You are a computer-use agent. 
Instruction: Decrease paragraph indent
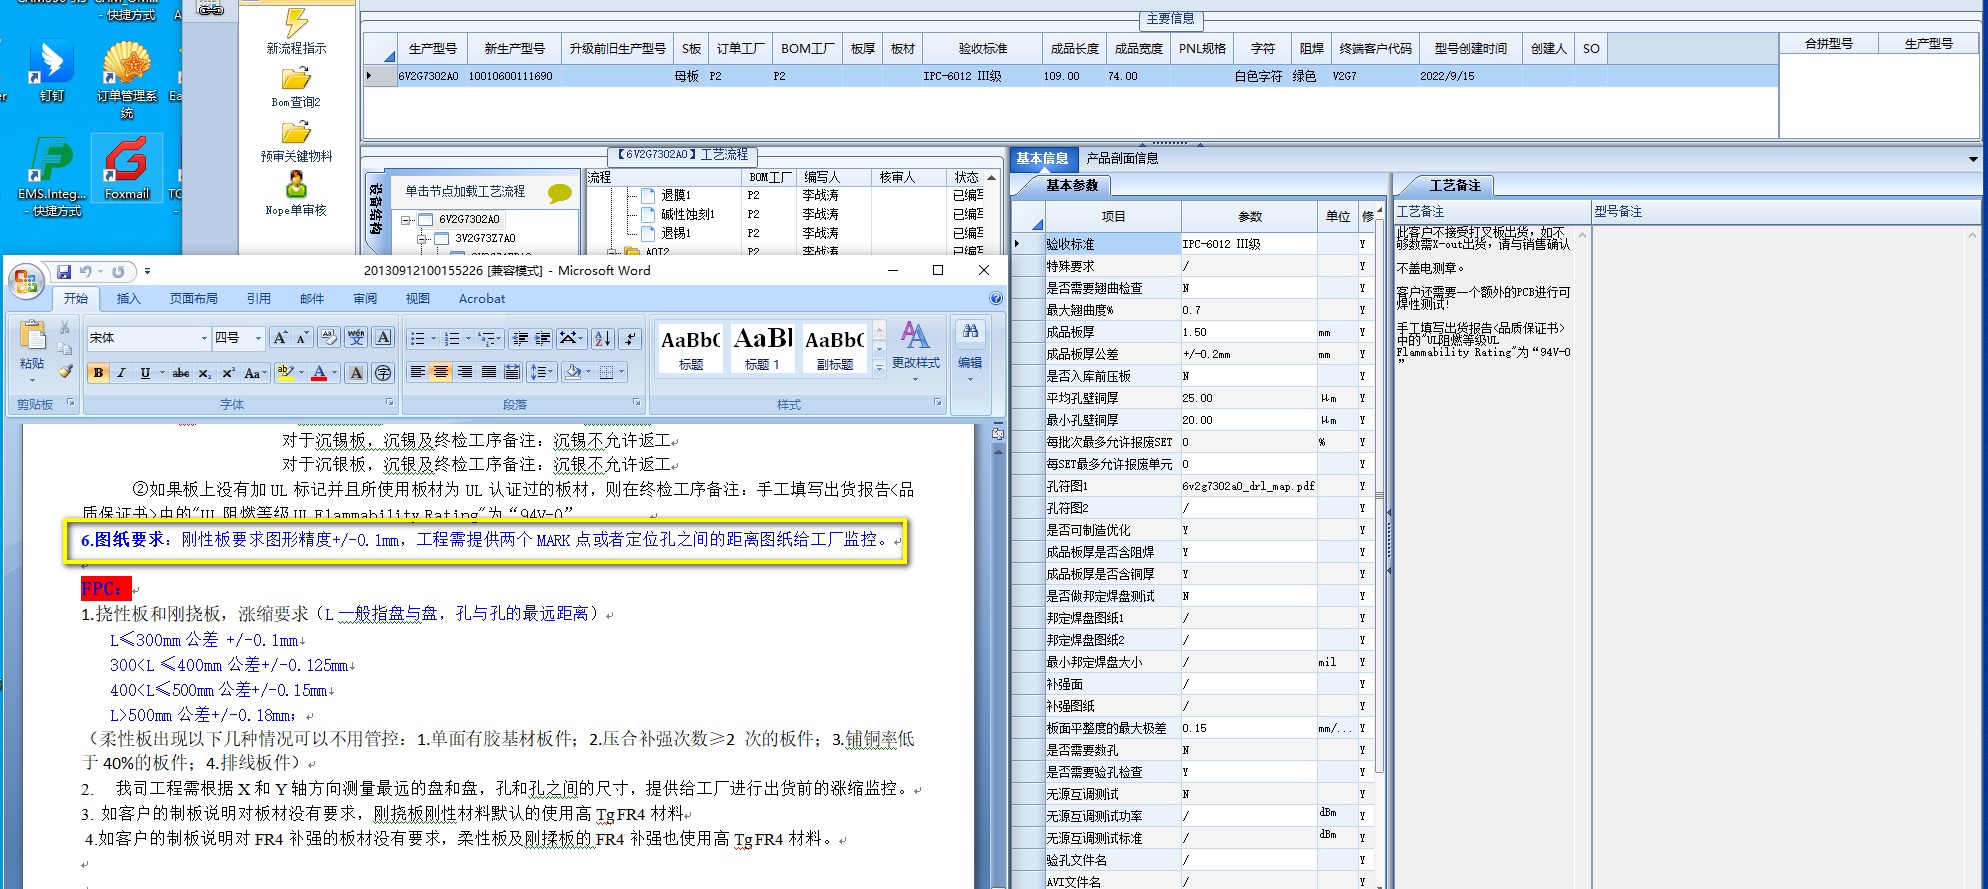[520, 339]
